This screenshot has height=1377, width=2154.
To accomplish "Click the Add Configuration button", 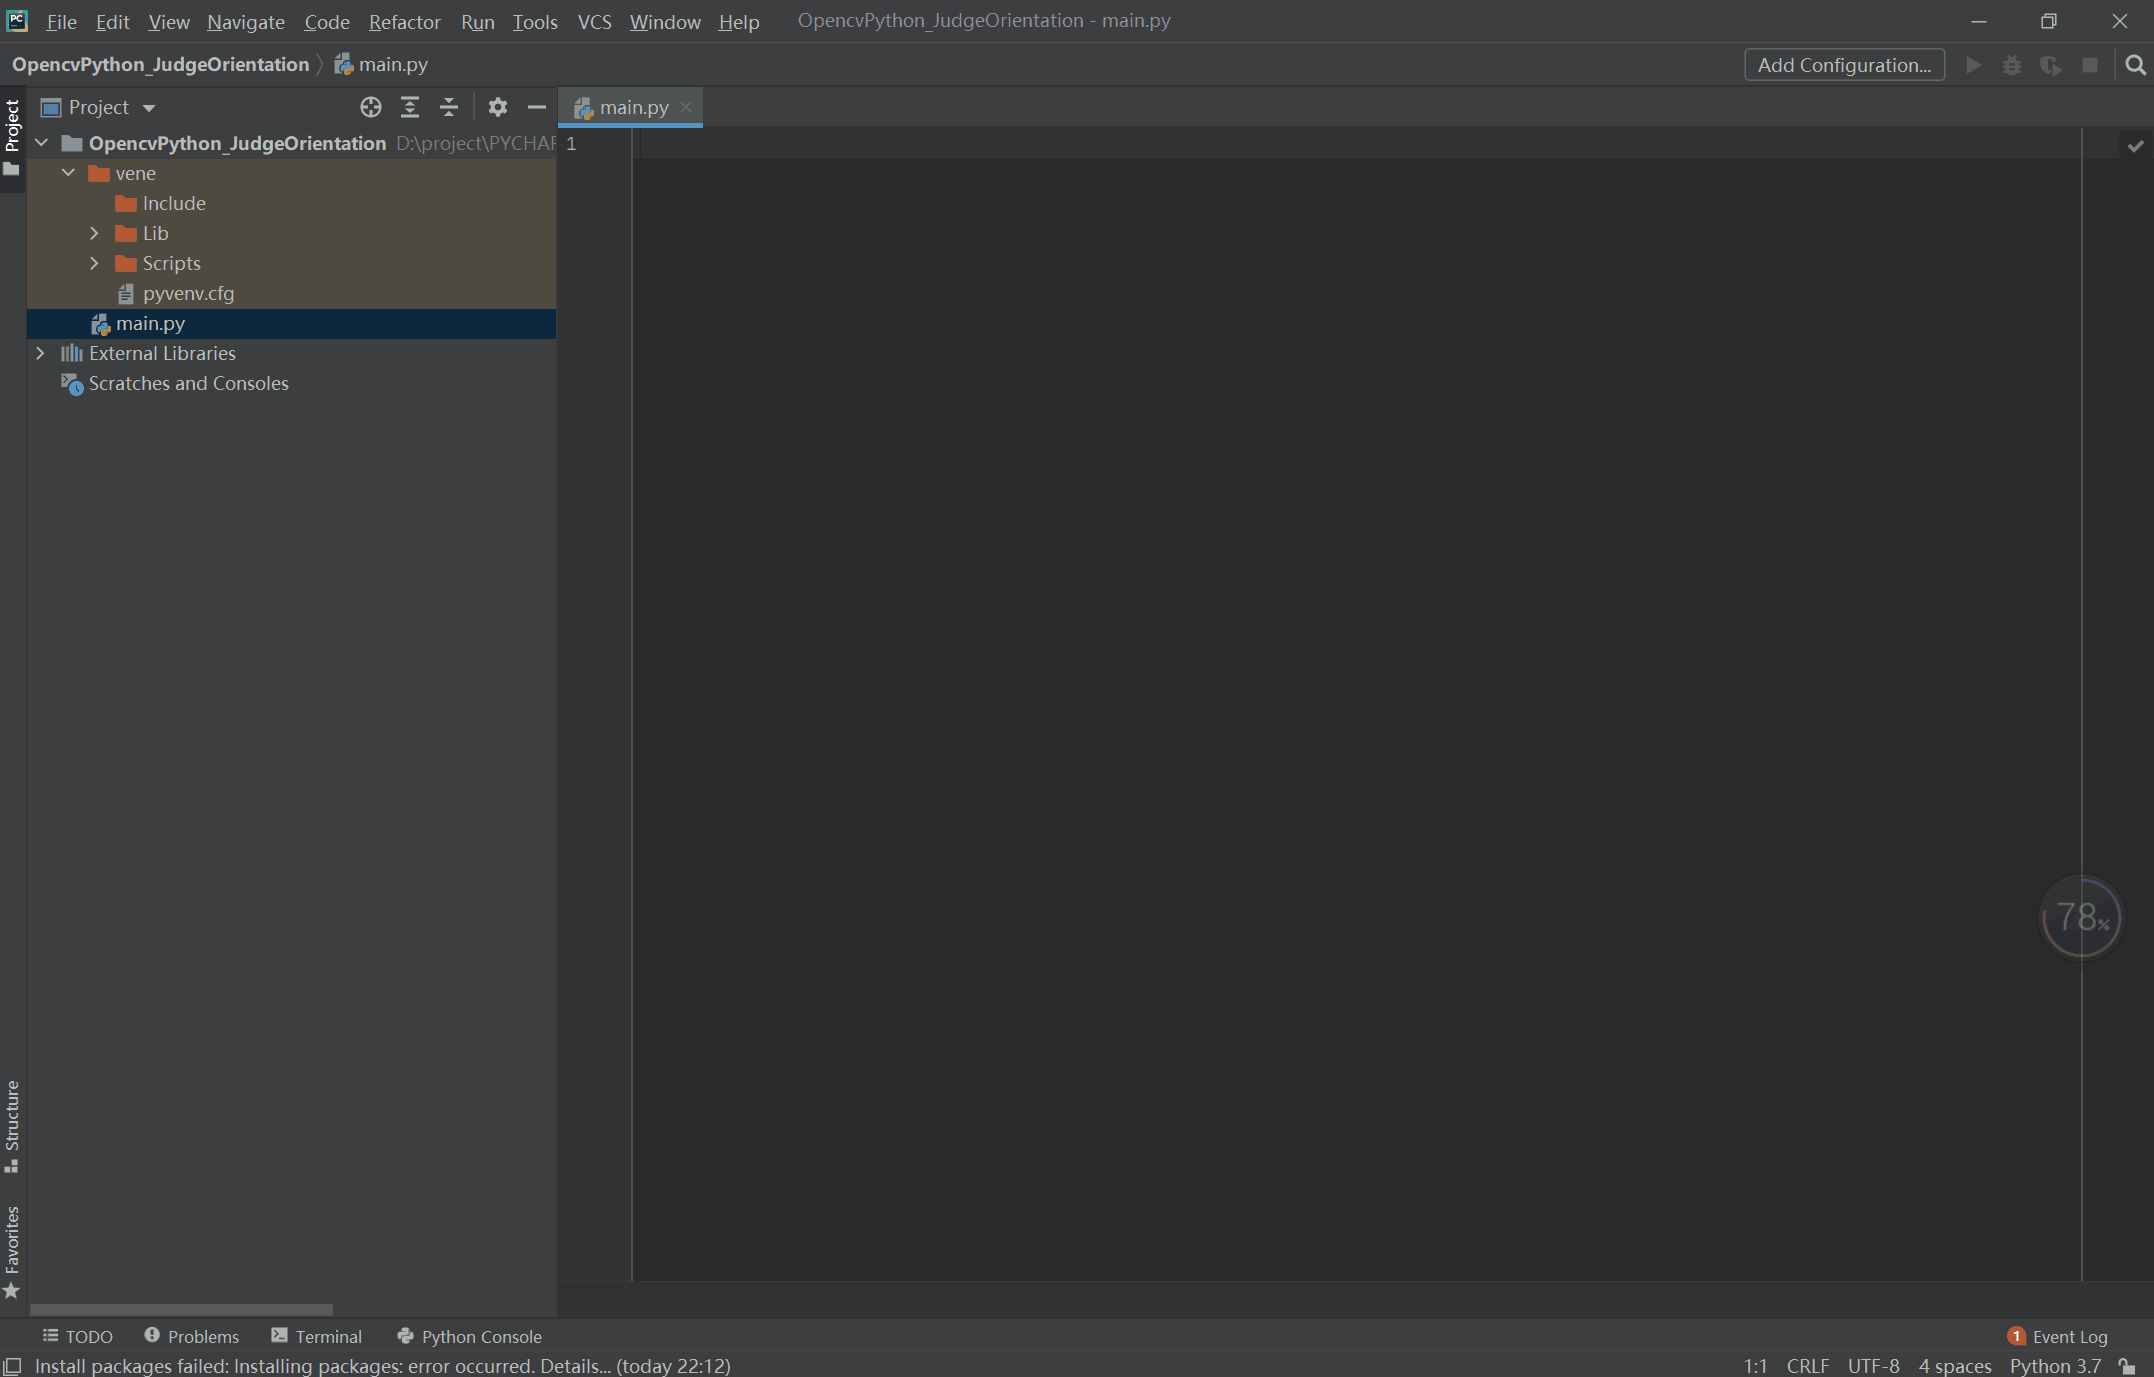I will click(1844, 64).
